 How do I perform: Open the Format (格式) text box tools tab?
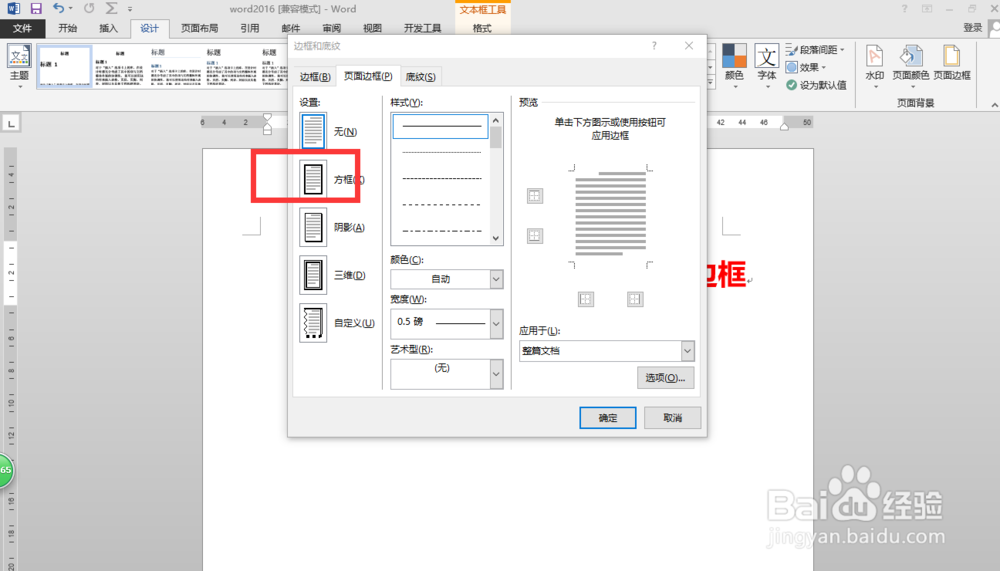[482, 28]
